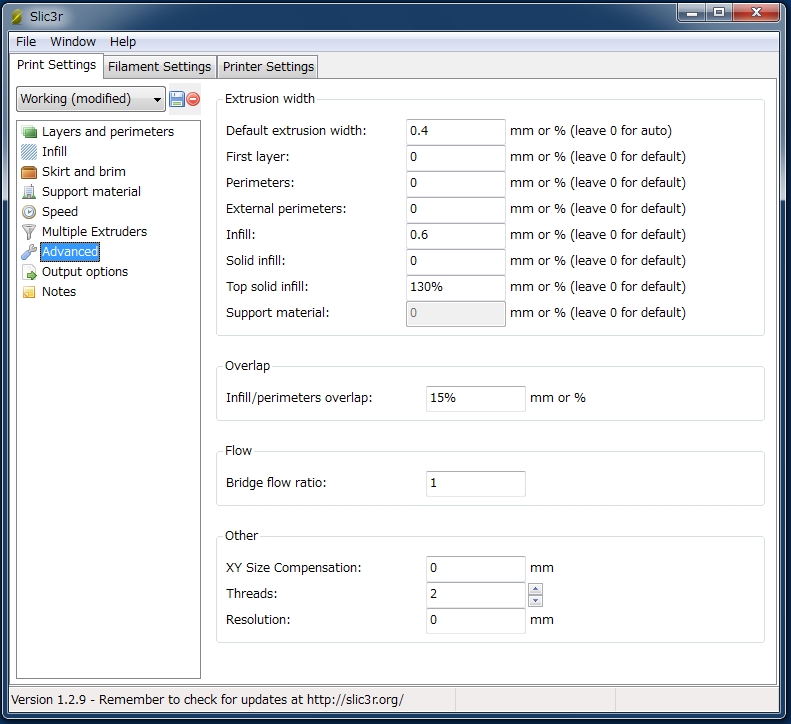This screenshot has height=724, width=791.
Task: Click the Infill/perimeters overlap field
Action: tap(476, 399)
